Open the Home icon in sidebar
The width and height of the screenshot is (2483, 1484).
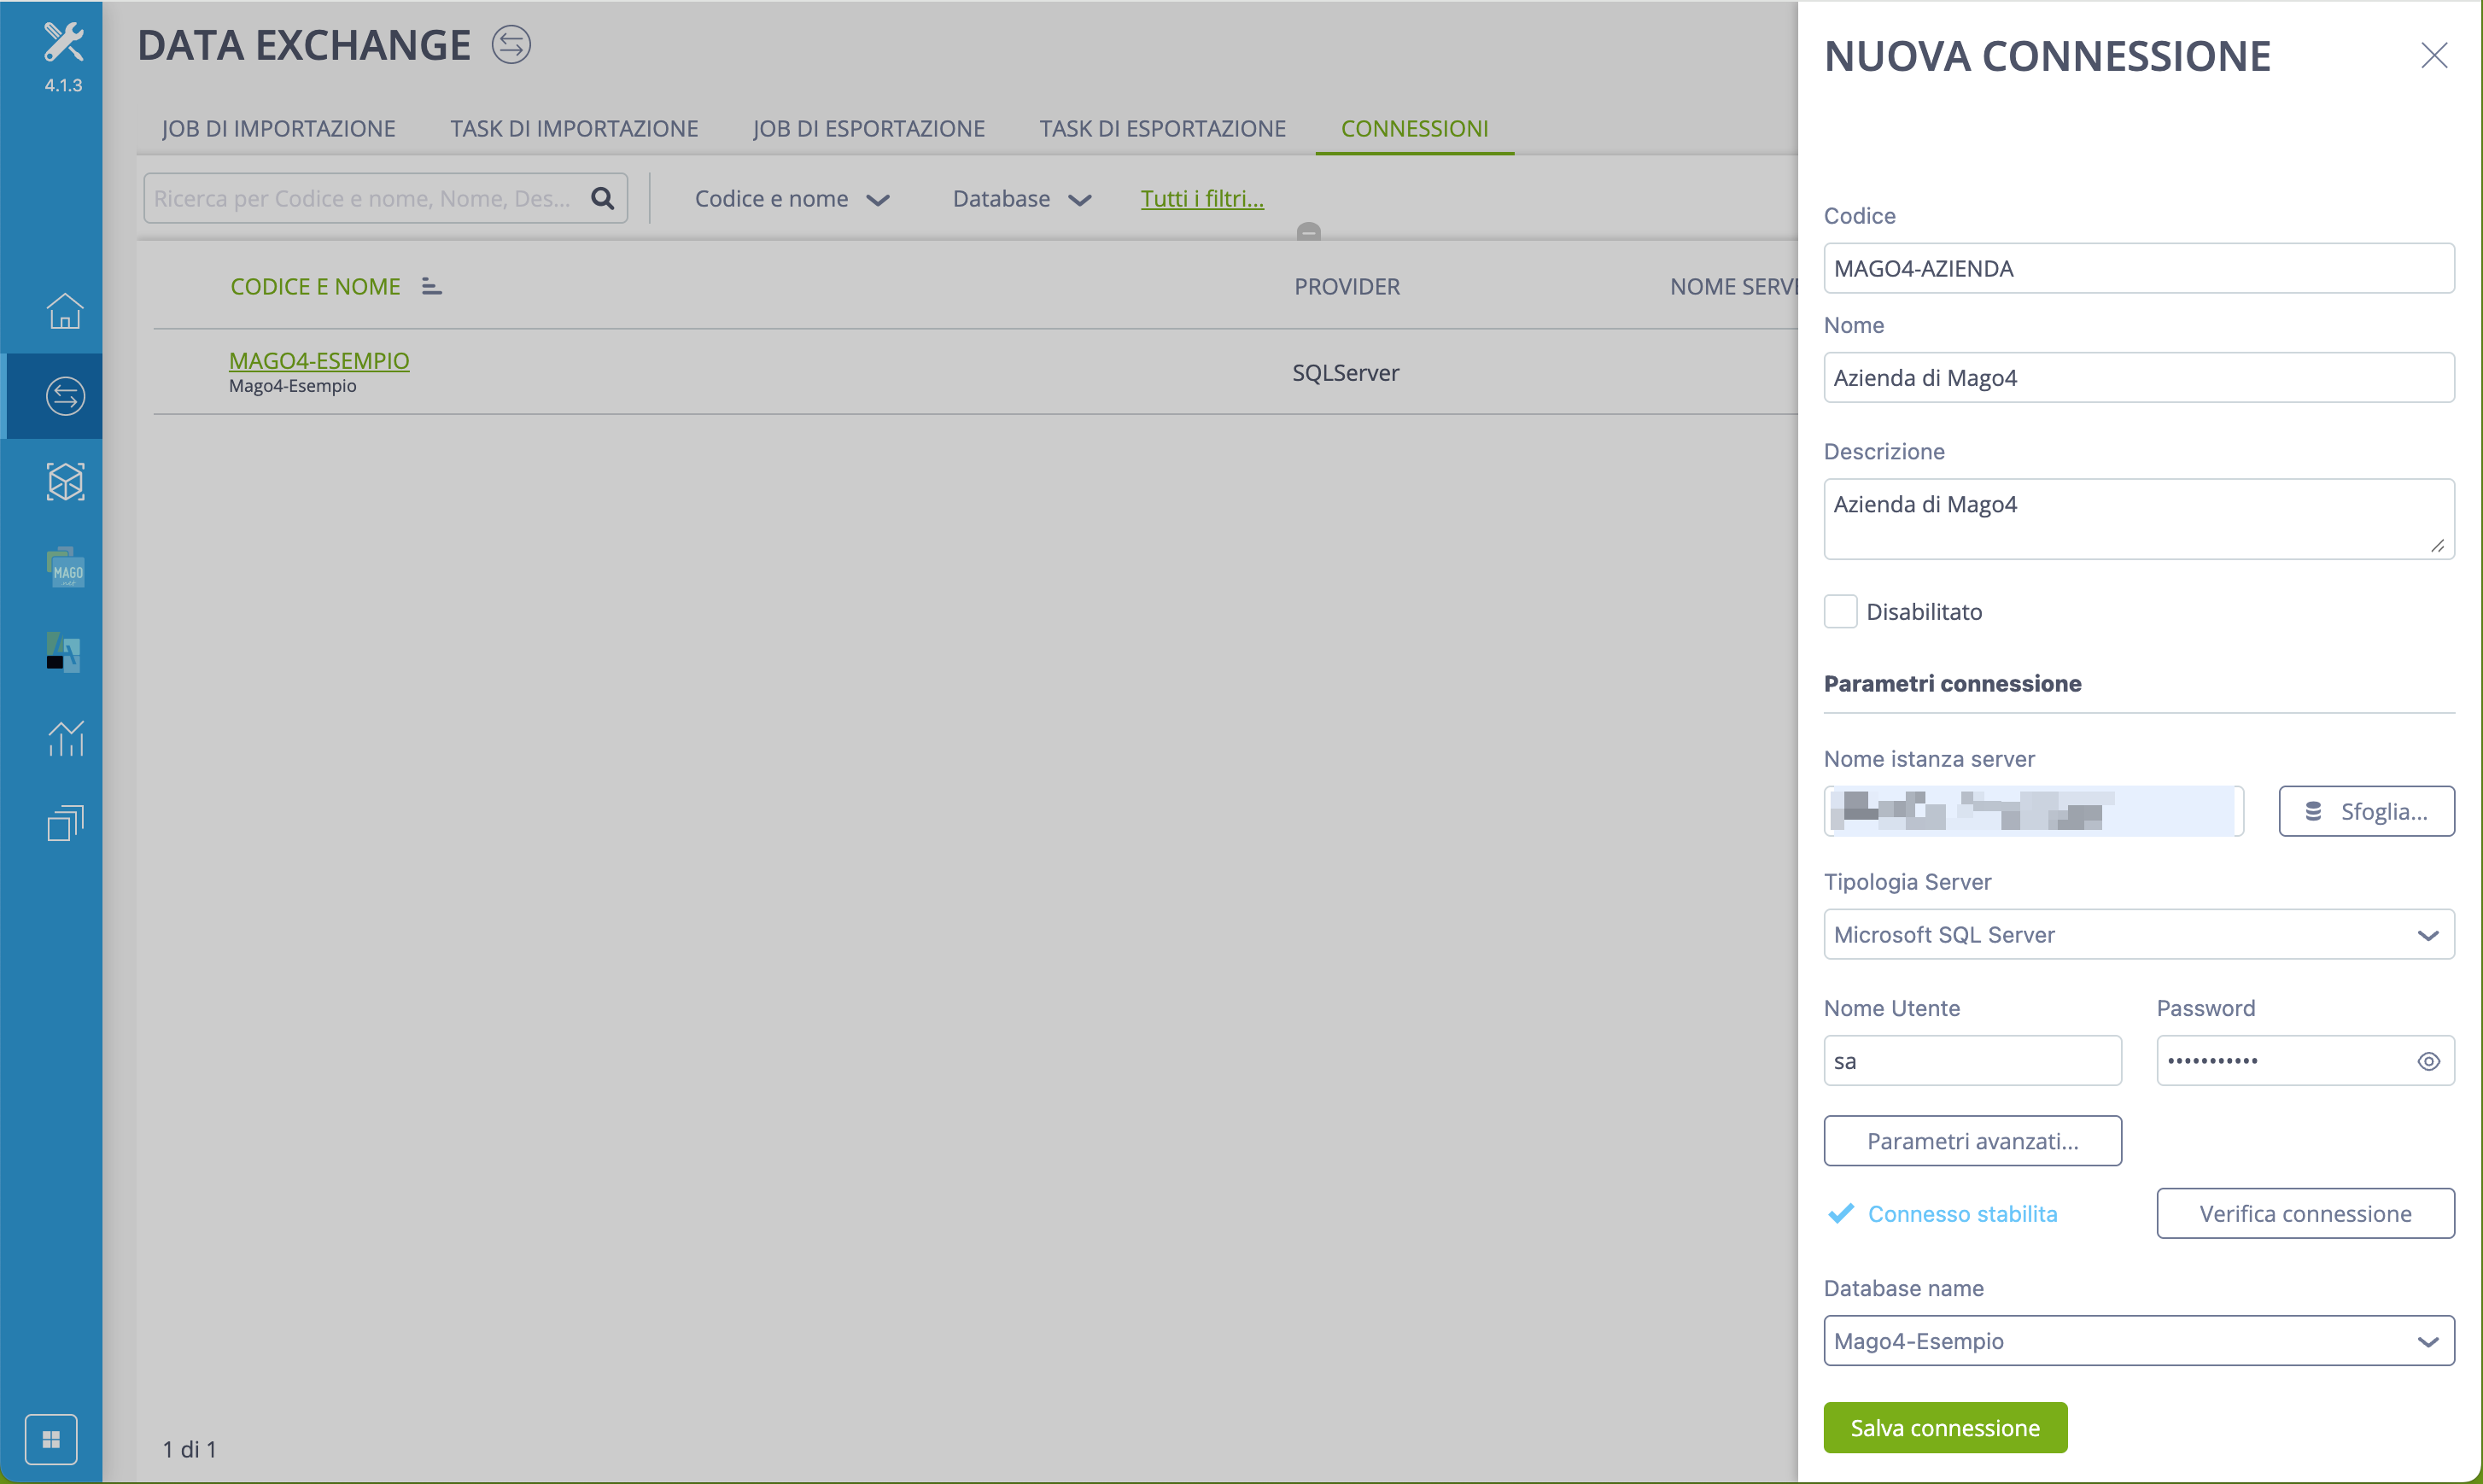(x=65, y=311)
